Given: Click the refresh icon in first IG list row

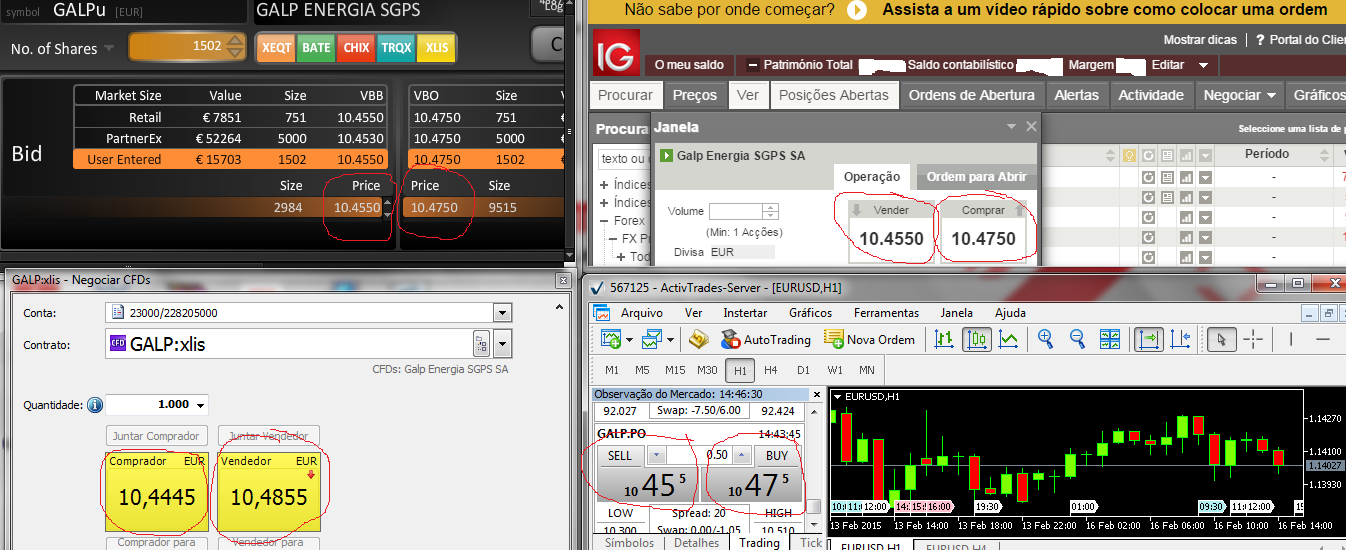Looking at the screenshot, I should coord(1149,177).
